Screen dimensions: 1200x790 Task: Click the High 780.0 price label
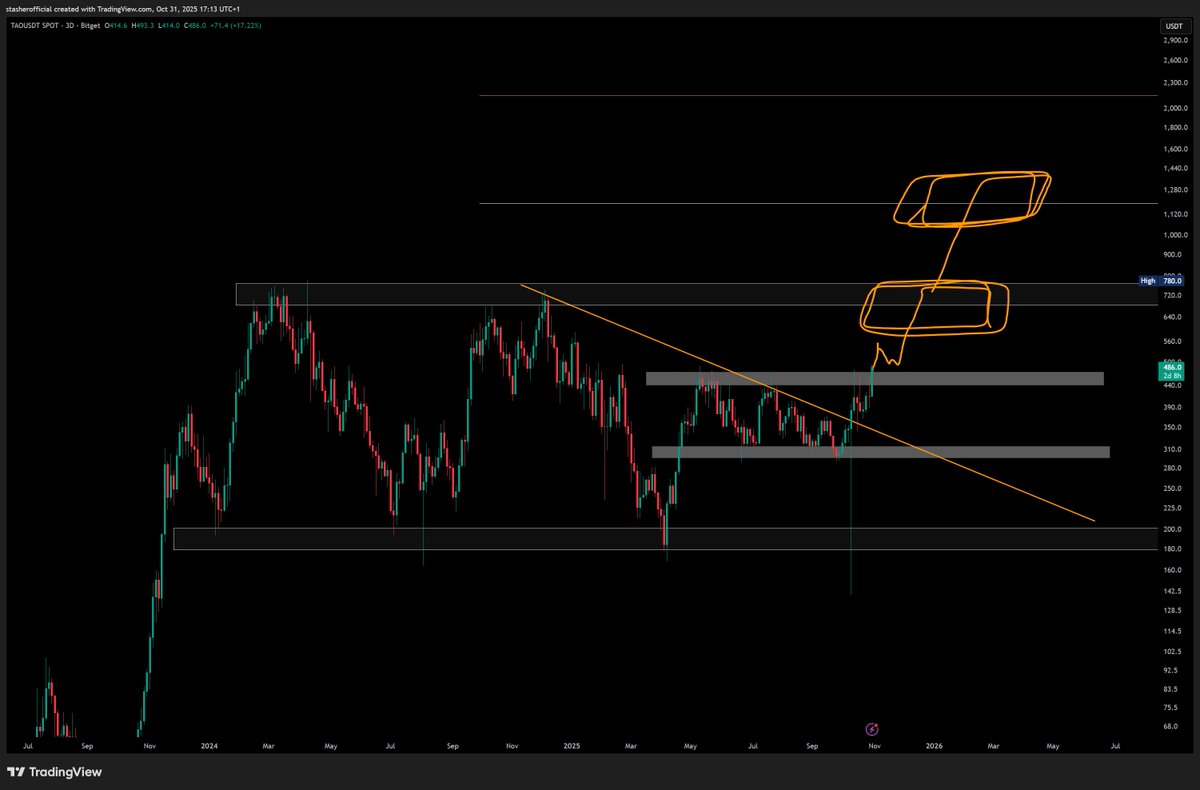click(1163, 281)
